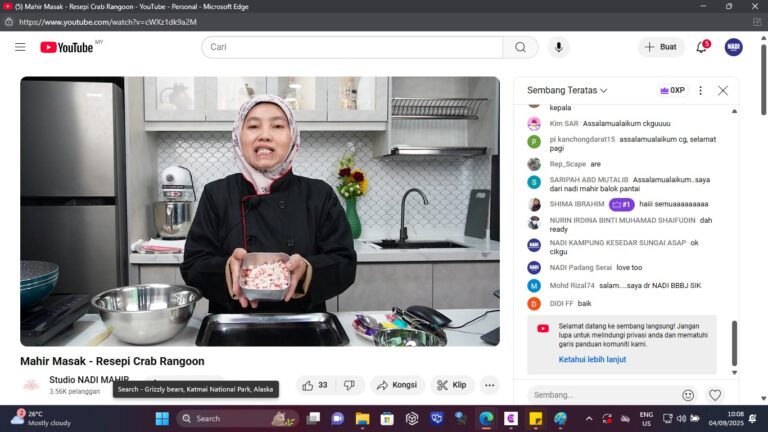The width and height of the screenshot is (768, 432).
Task: Open emoji picker in chat input
Action: pyautogui.click(x=688, y=395)
